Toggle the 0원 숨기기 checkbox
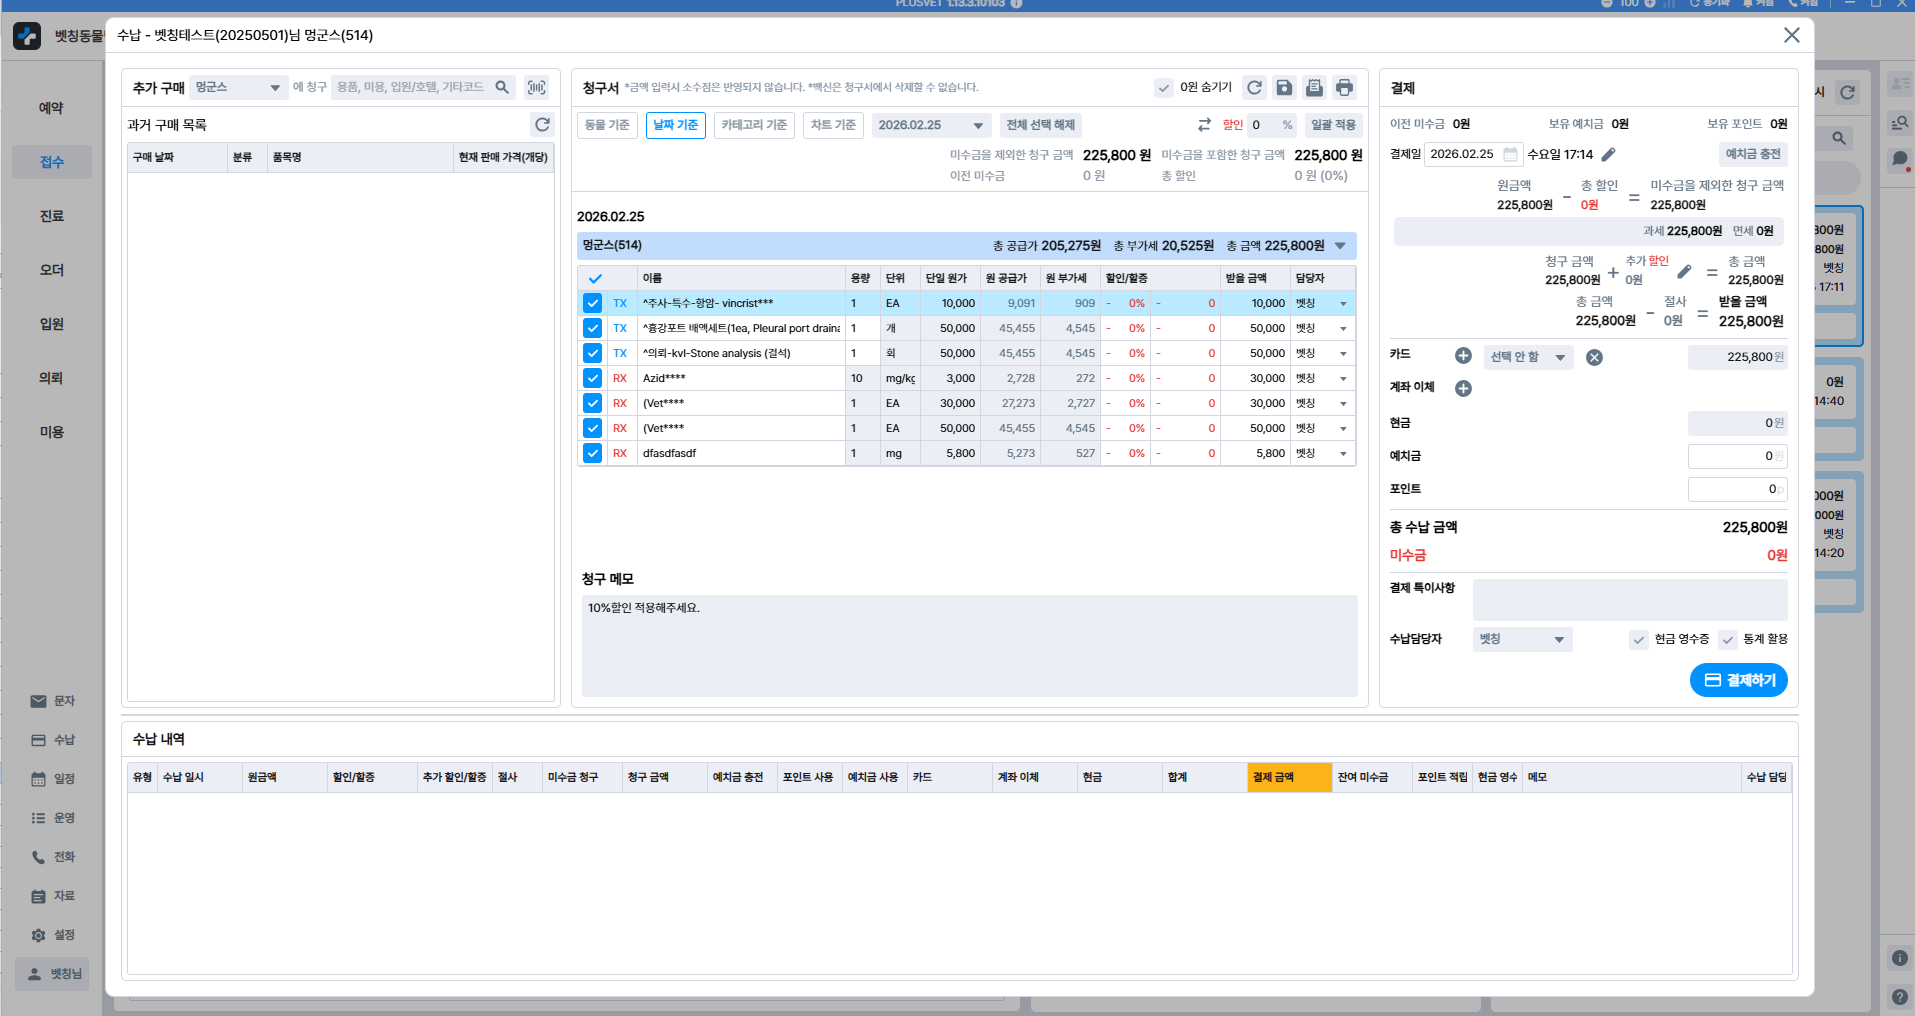The width and height of the screenshot is (1915, 1016). coord(1164,88)
